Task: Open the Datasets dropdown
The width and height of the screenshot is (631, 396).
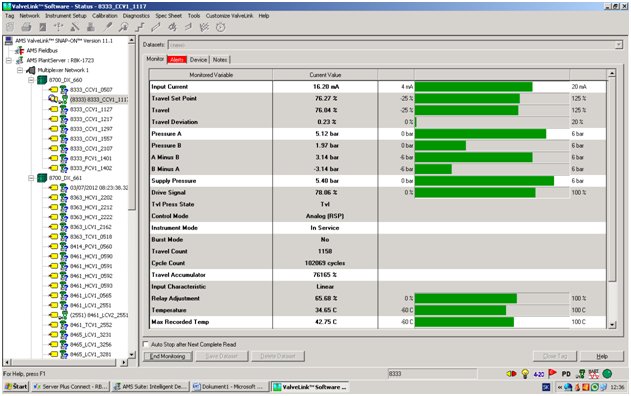Action: 619,45
